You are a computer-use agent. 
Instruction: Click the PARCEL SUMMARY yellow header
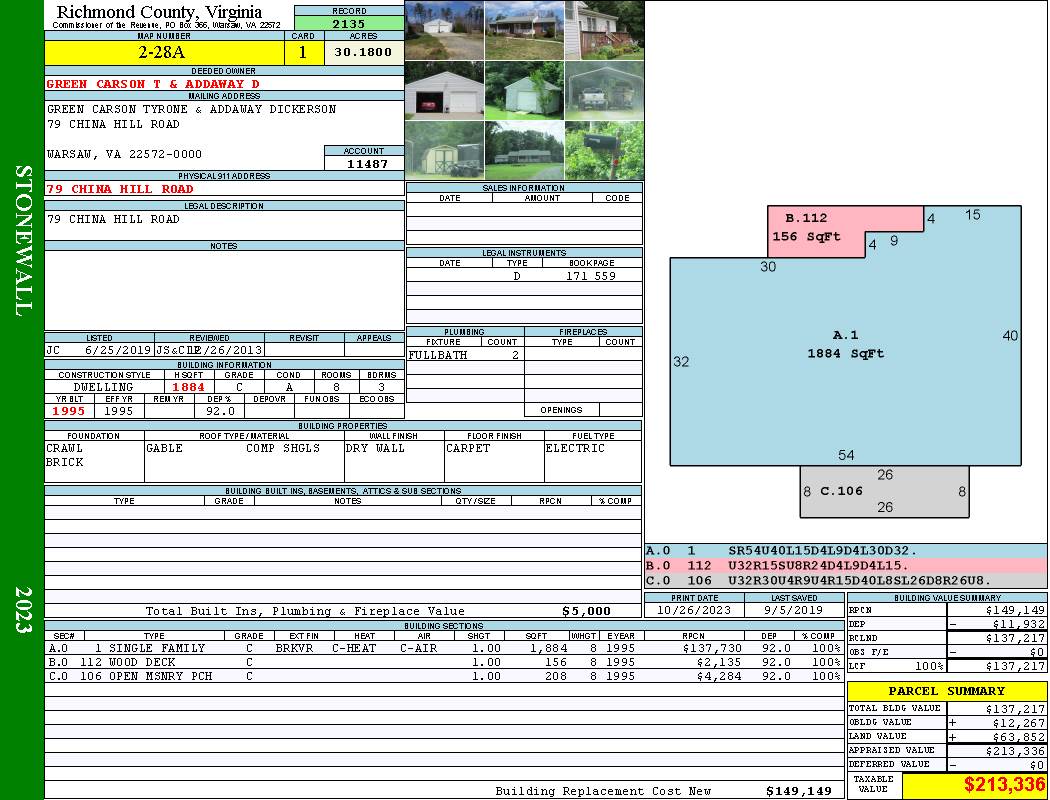(947, 691)
